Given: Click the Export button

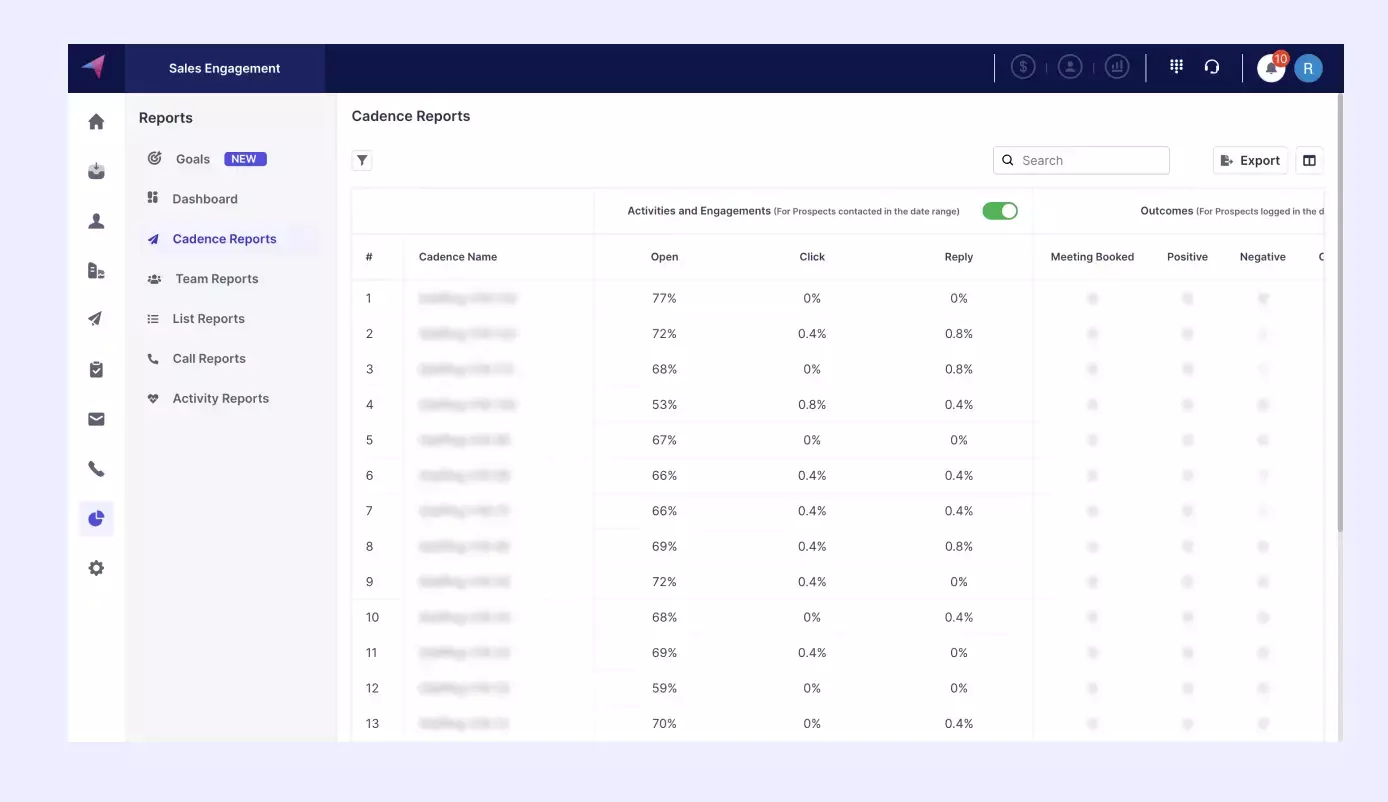Looking at the screenshot, I should (x=1250, y=160).
